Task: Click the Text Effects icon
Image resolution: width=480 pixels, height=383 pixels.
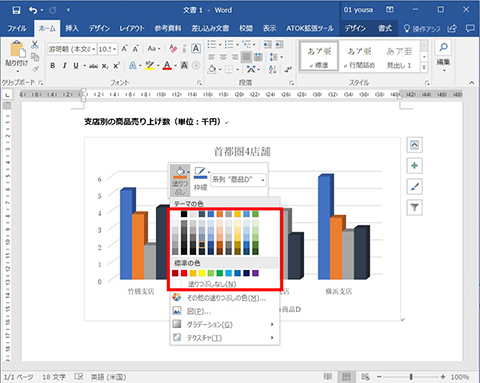Action: coord(132,66)
